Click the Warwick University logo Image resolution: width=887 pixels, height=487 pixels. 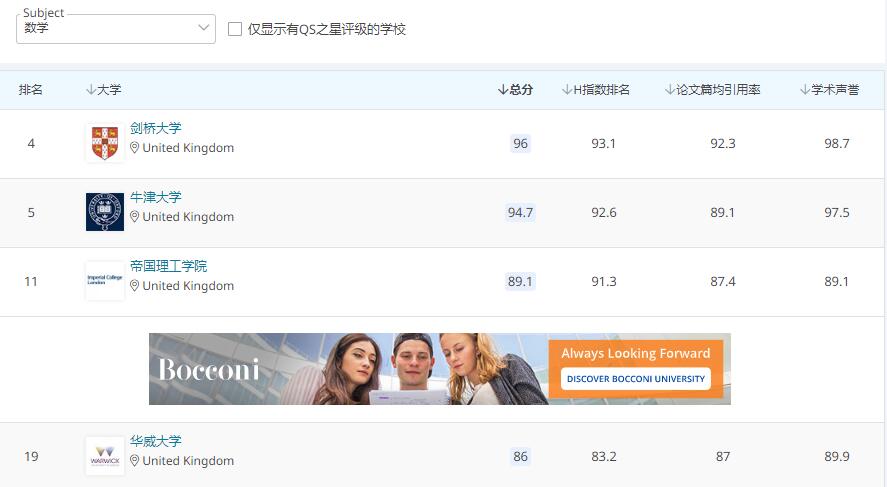(105, 456)
